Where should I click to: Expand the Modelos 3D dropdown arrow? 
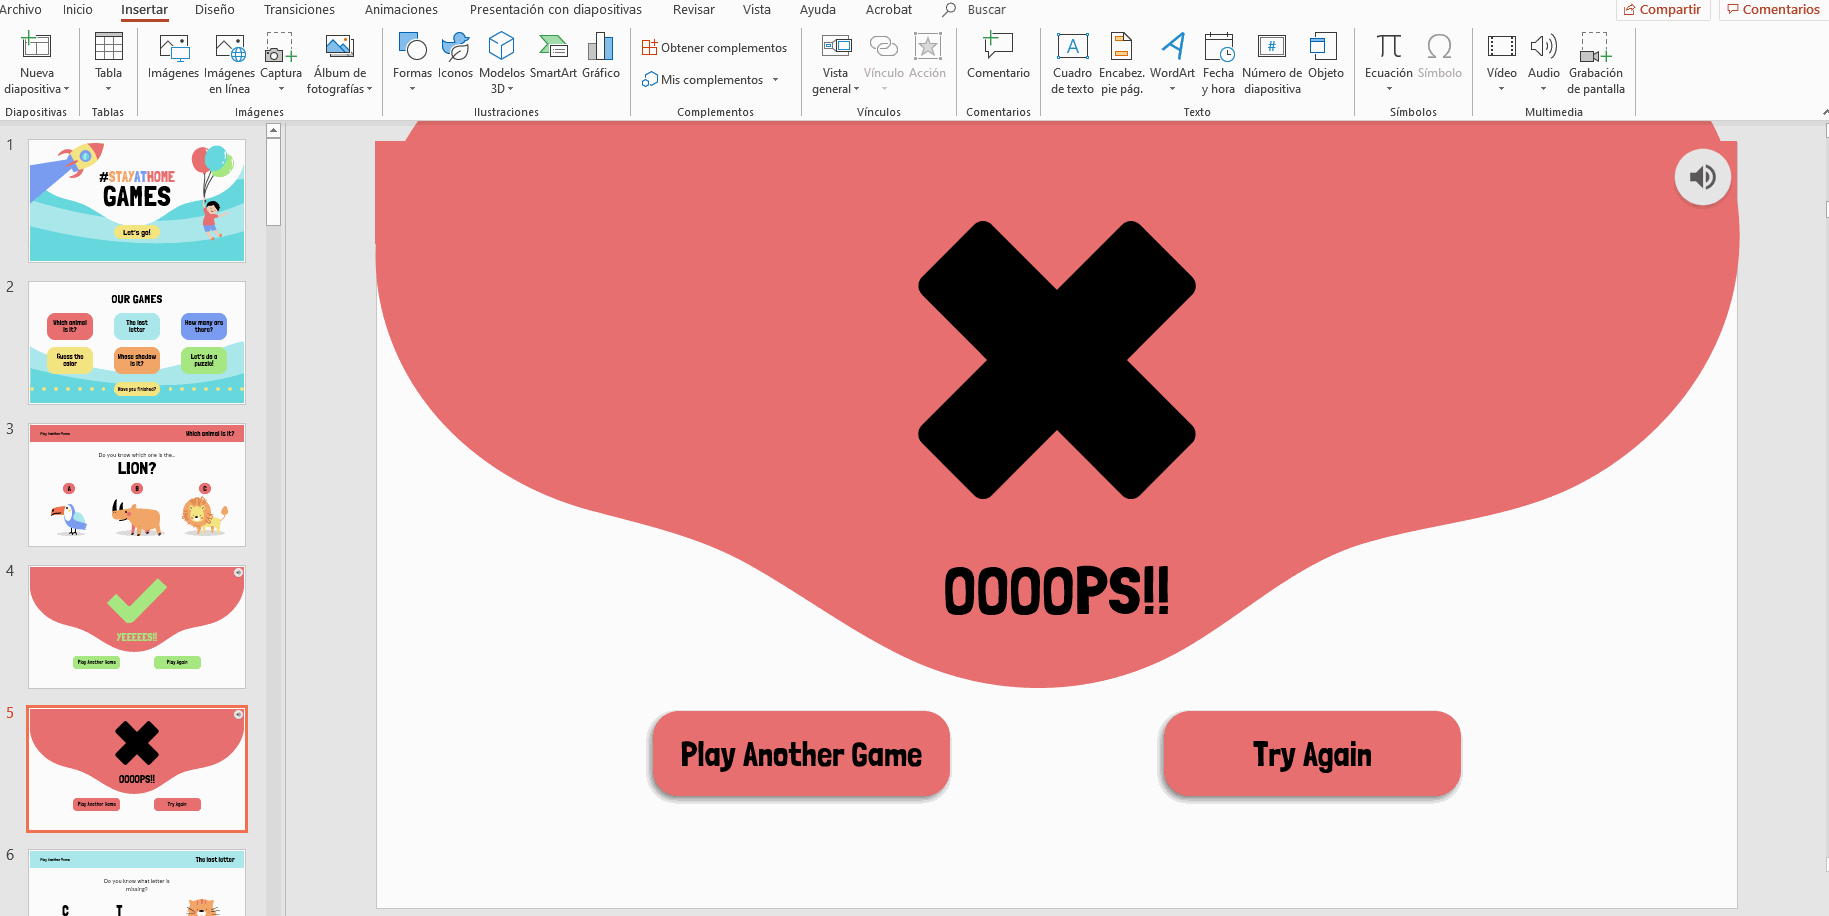510,89
